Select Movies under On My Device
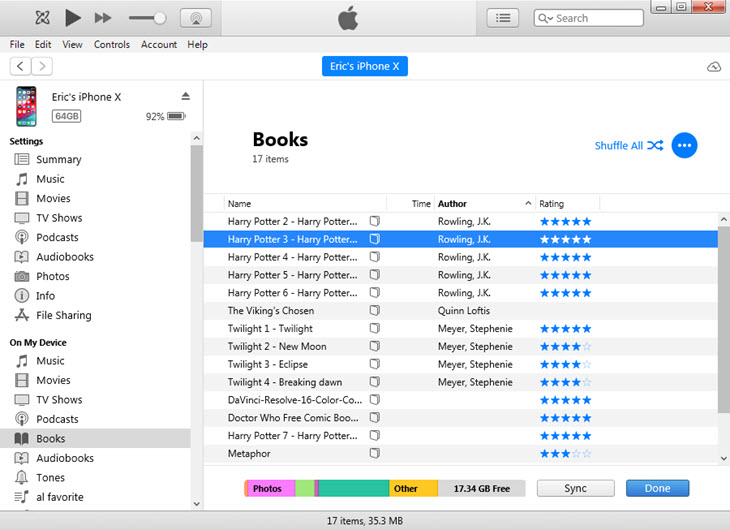This screenshot has width=730, height=530. coord(53,381)
